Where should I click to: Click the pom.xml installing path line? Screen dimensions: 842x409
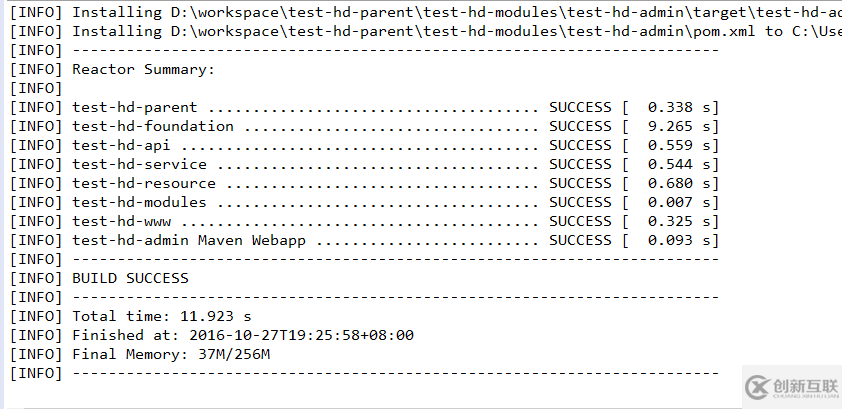(x=457, y=31)
